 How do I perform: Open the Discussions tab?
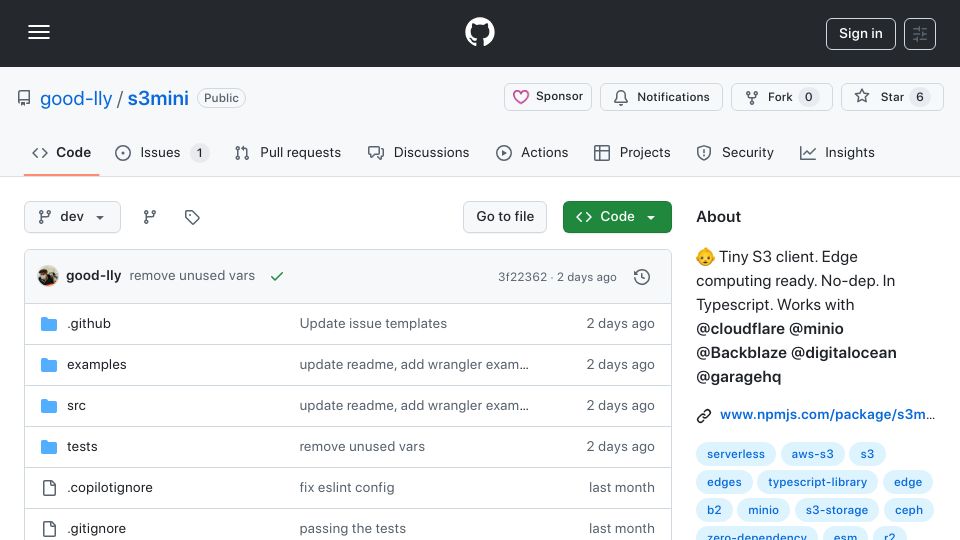coord(419,152)
